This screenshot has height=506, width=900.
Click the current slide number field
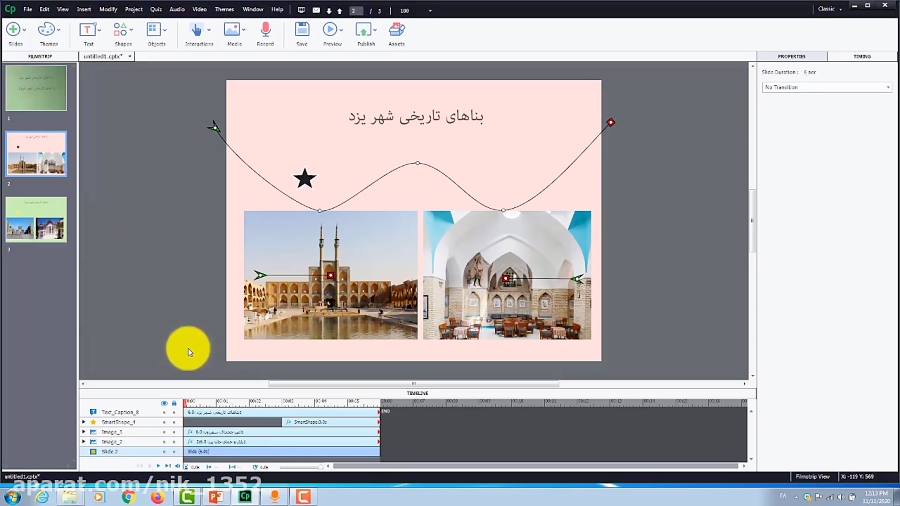click(x=356, y=11)
